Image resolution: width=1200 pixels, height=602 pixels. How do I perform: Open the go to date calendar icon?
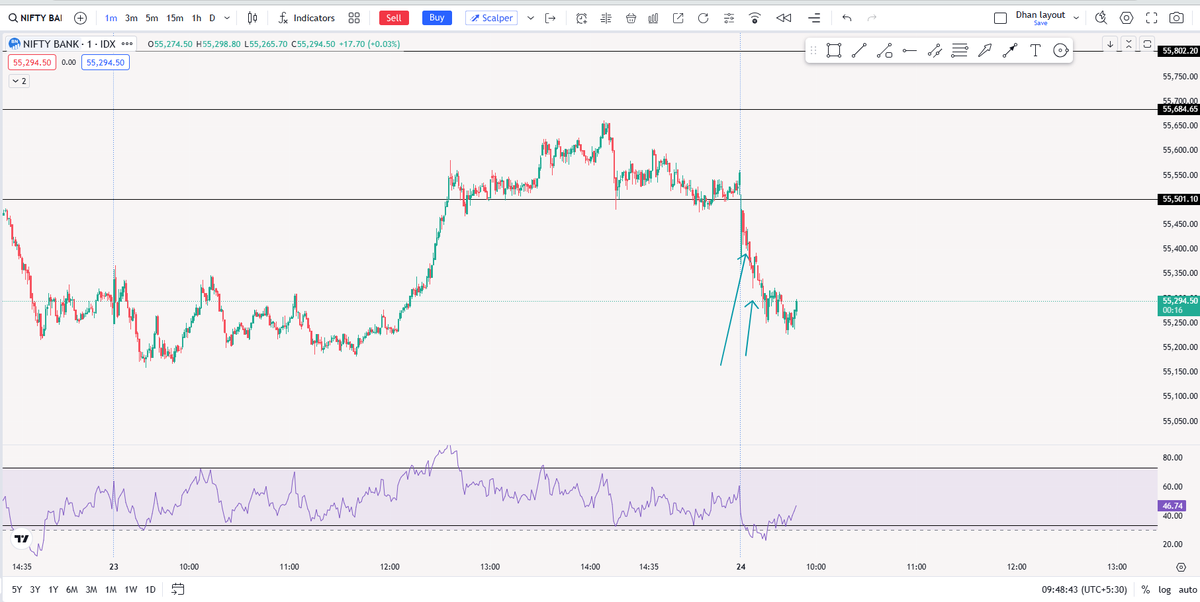click(x=178, y=589)
